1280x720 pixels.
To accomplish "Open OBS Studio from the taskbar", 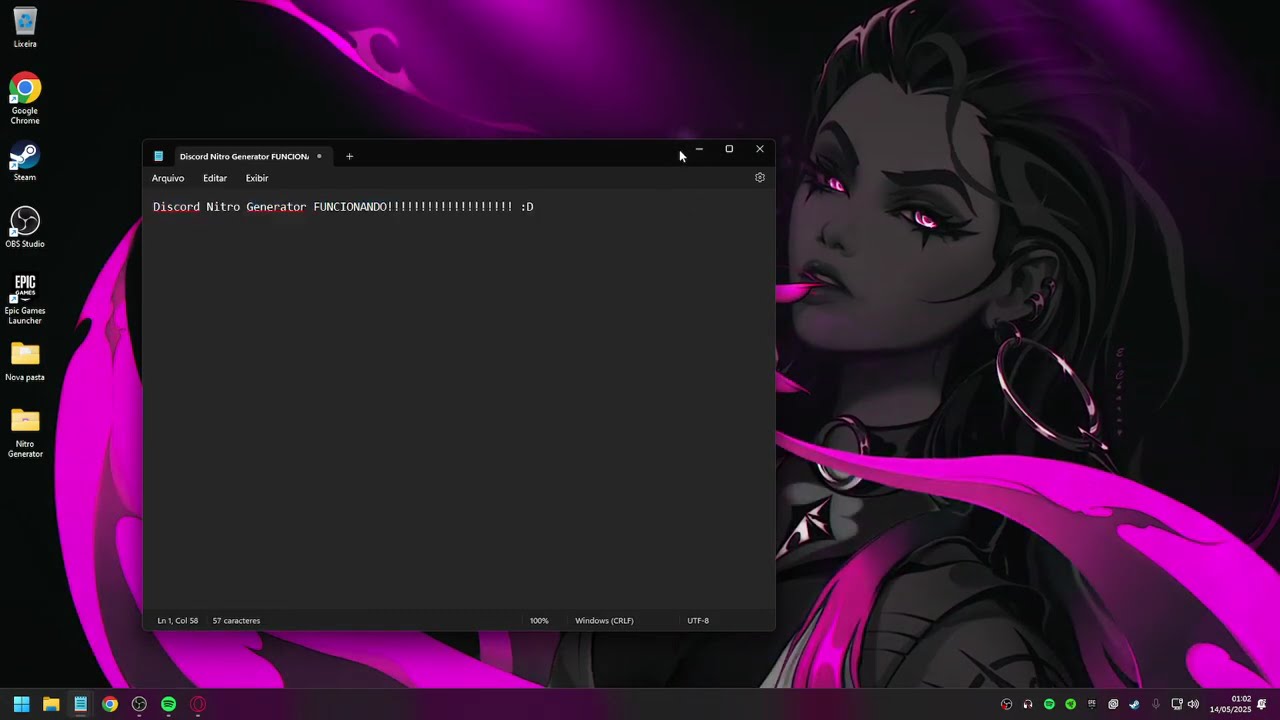I will tap(139, 704).
